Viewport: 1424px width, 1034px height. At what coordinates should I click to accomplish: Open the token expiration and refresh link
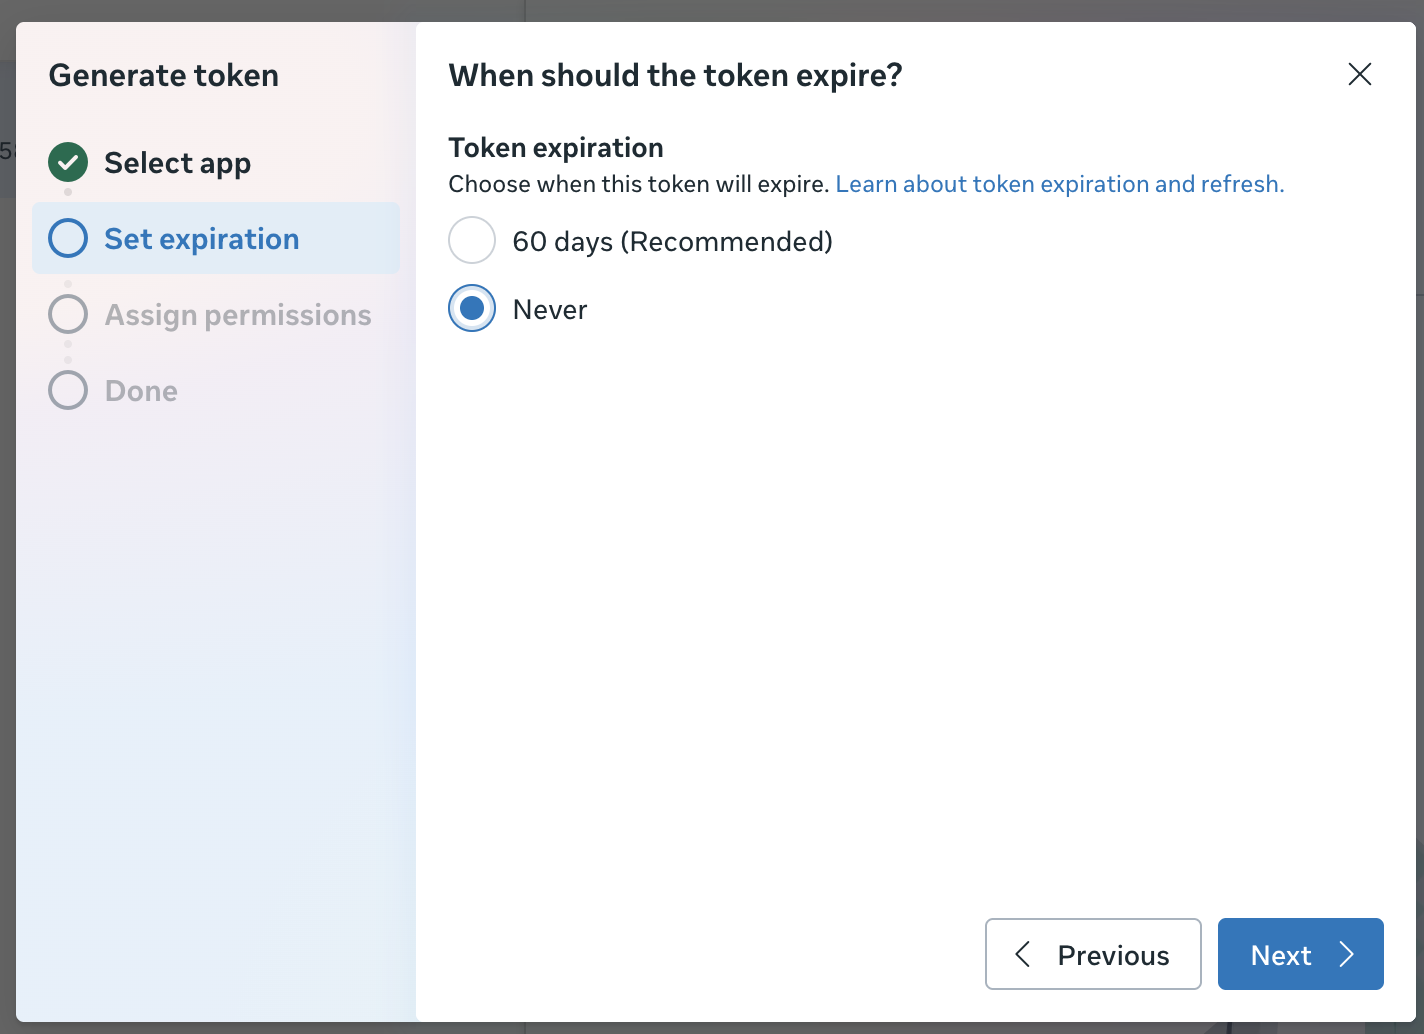coord(1059,184)
